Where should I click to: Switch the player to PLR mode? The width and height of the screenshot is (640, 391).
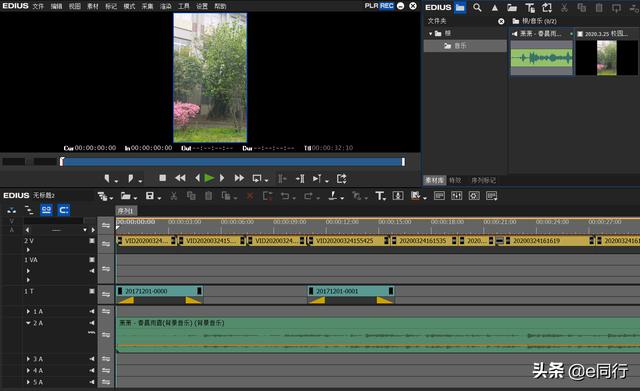pos(371,6)
